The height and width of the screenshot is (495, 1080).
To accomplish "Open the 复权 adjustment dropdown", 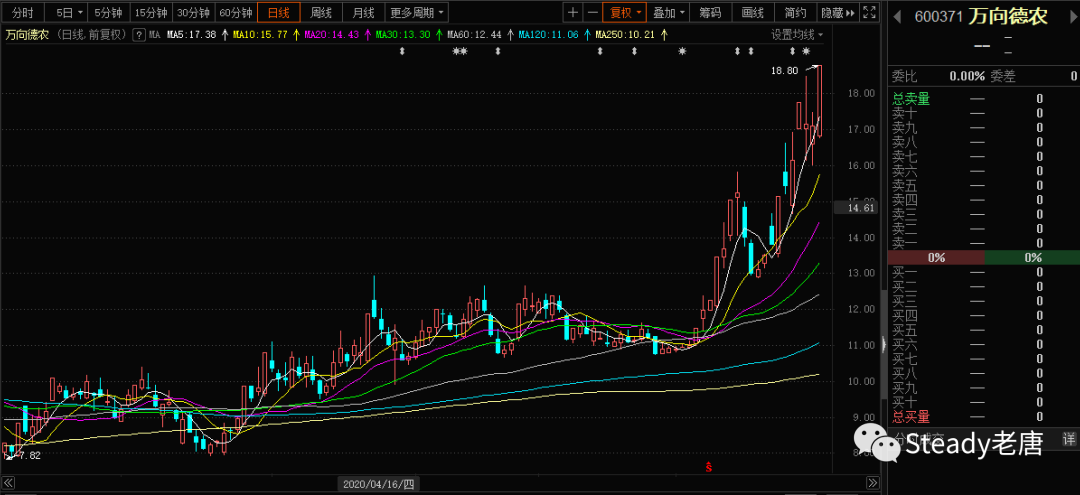I will (626, 13).
